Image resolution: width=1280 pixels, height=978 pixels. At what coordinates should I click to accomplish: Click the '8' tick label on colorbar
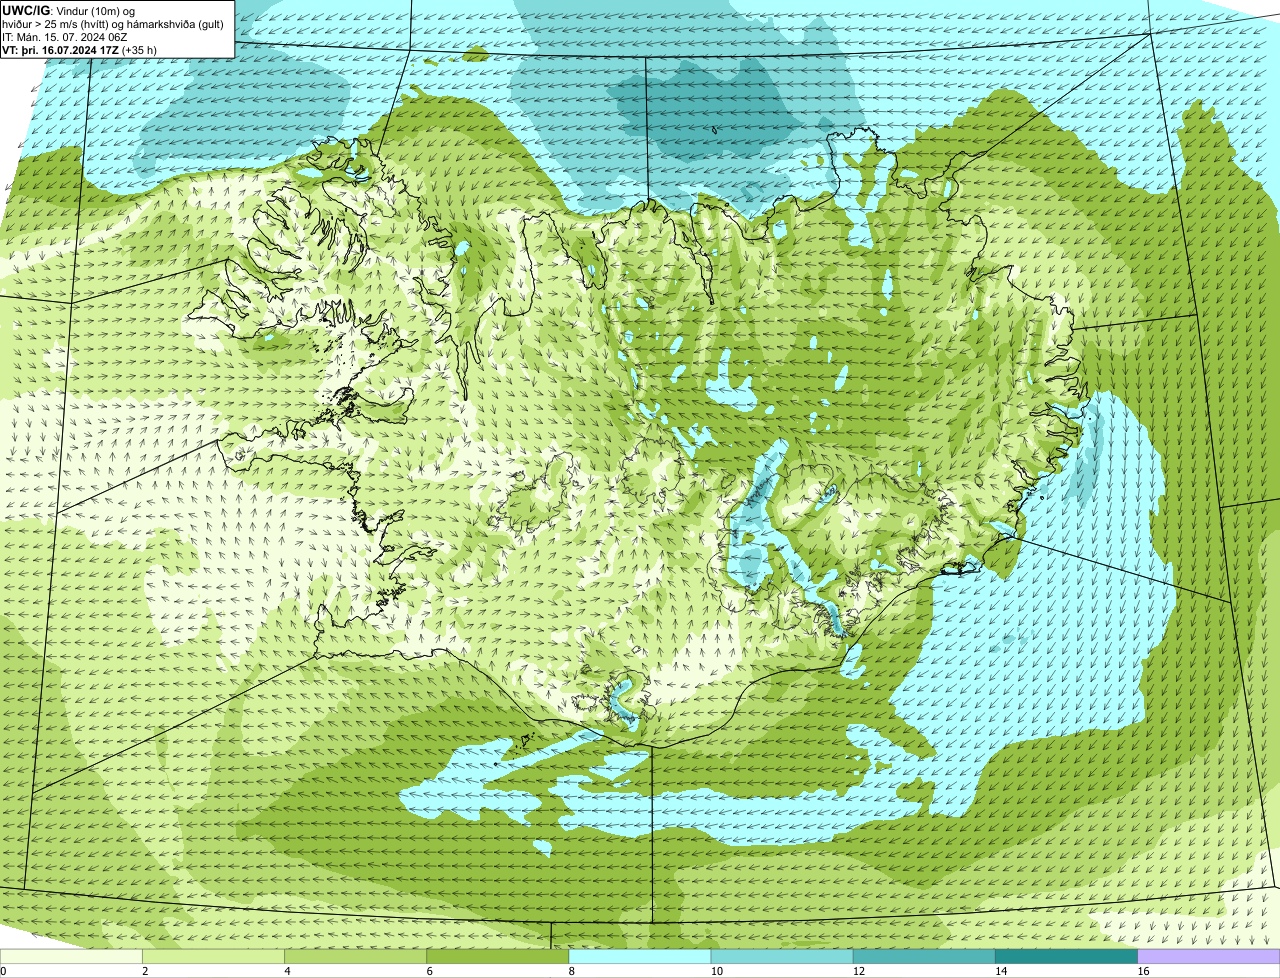click(571, 971)
